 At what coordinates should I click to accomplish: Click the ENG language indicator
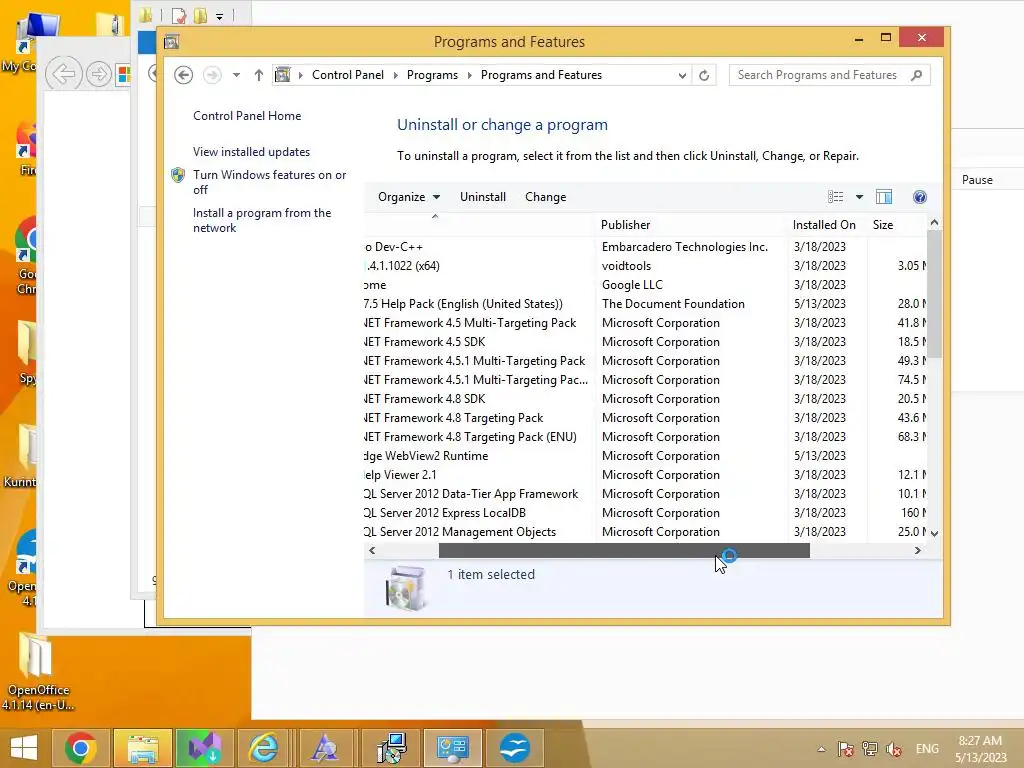(927, 749)
